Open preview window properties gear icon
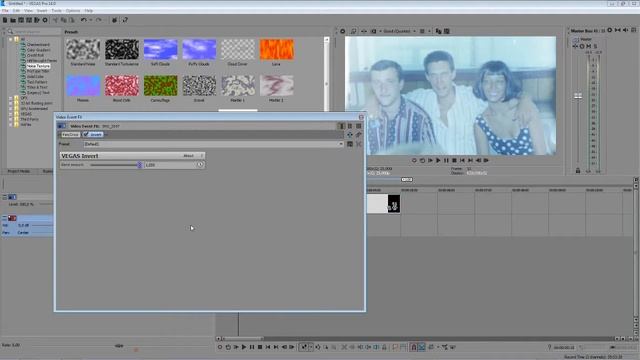Image resolution: width=640 pixels, height=360 pixels. (x=342, y=31)
